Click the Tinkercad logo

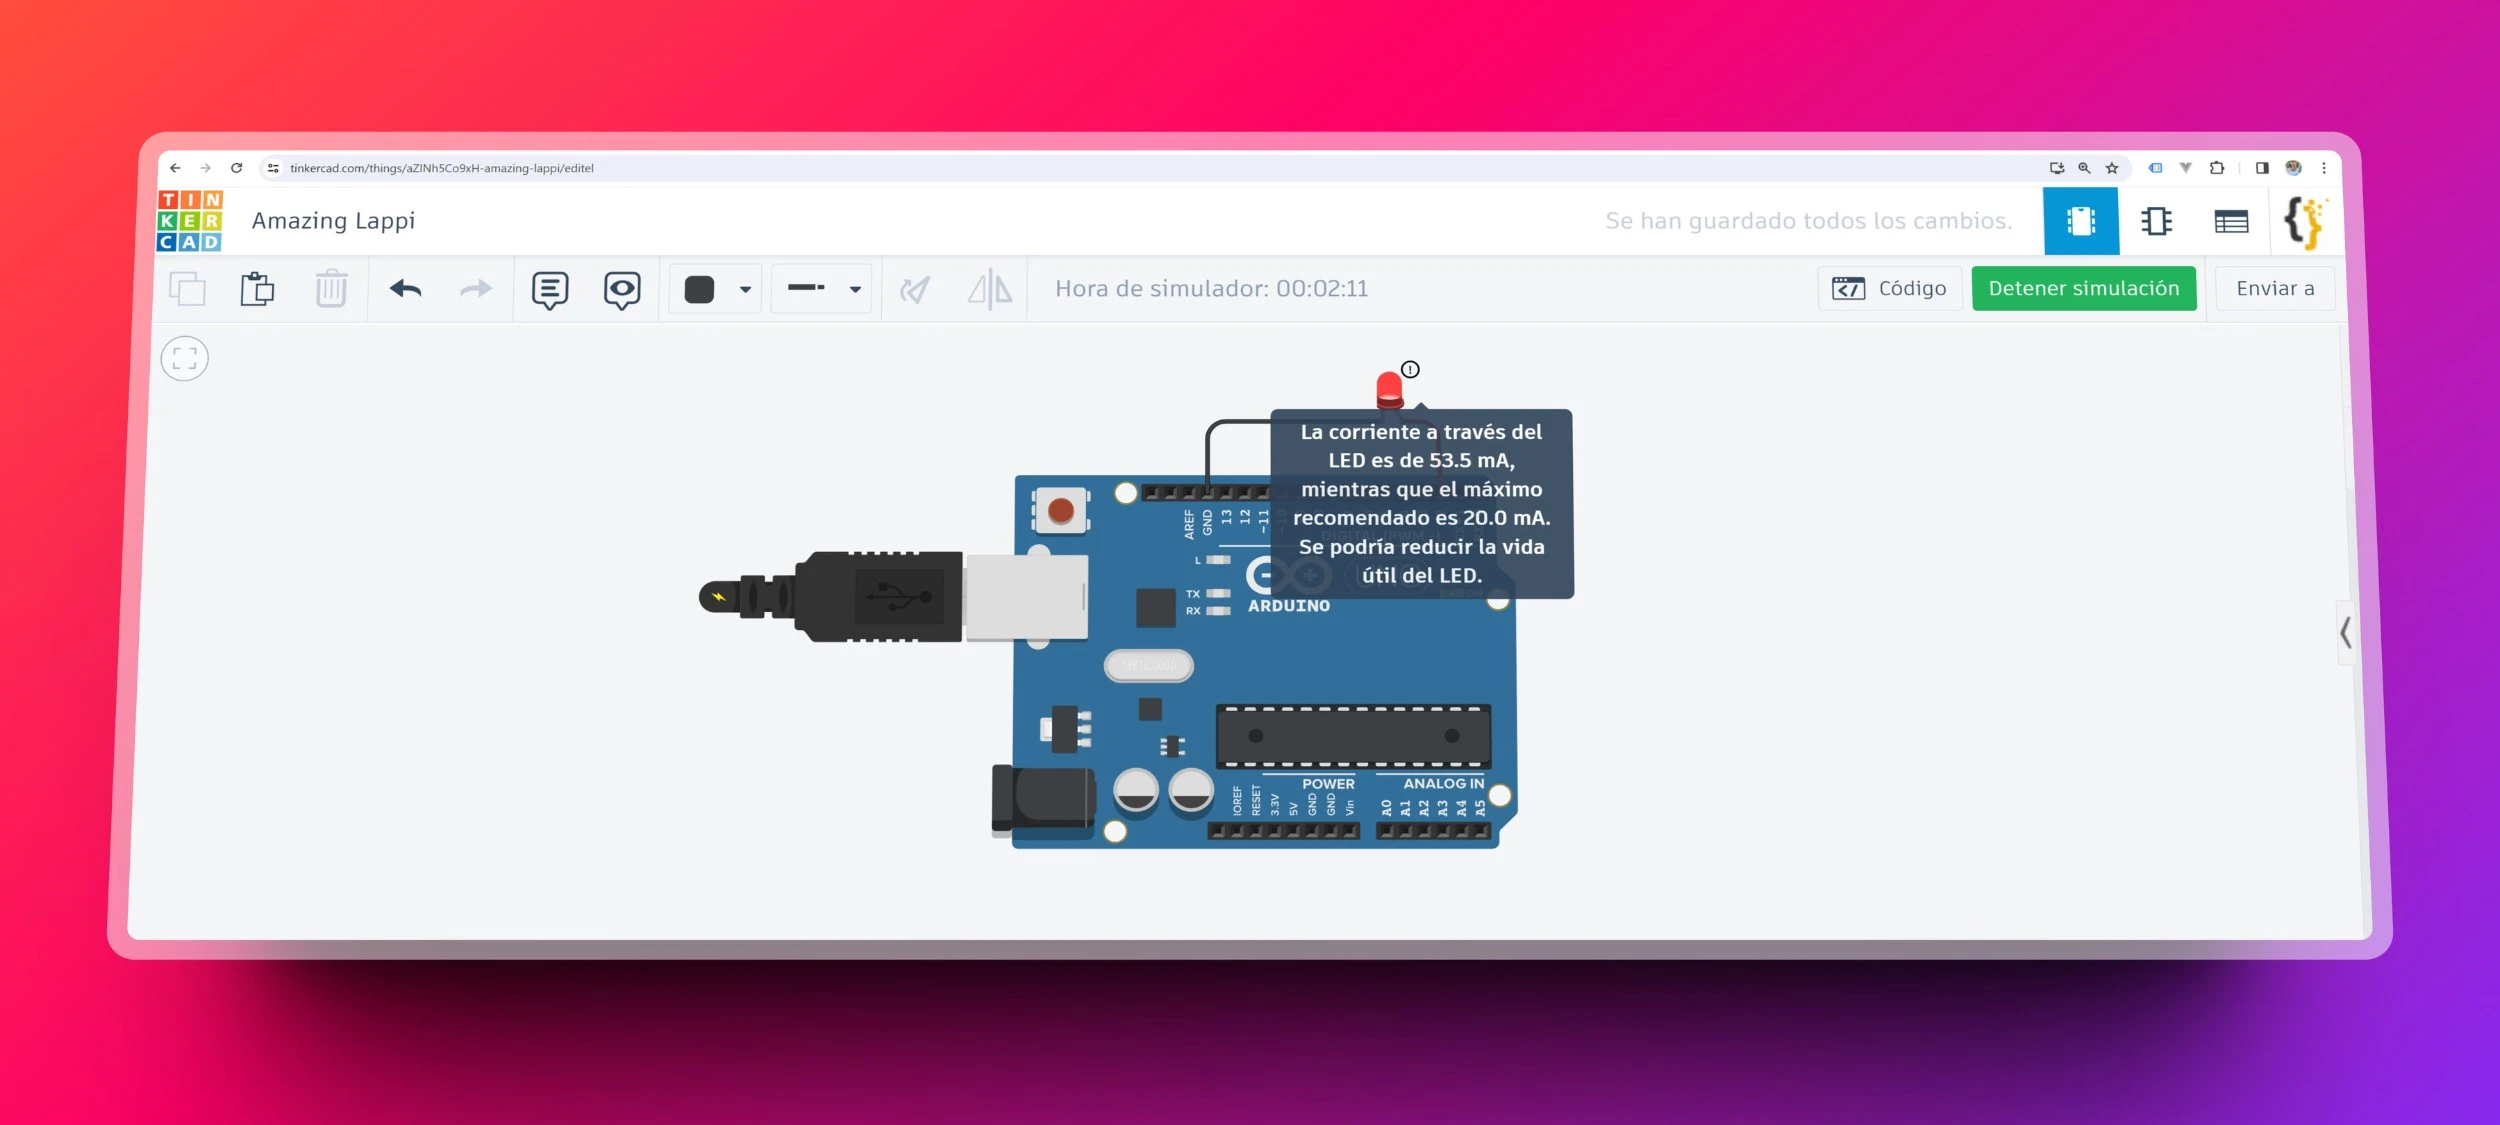coord(190,221)
